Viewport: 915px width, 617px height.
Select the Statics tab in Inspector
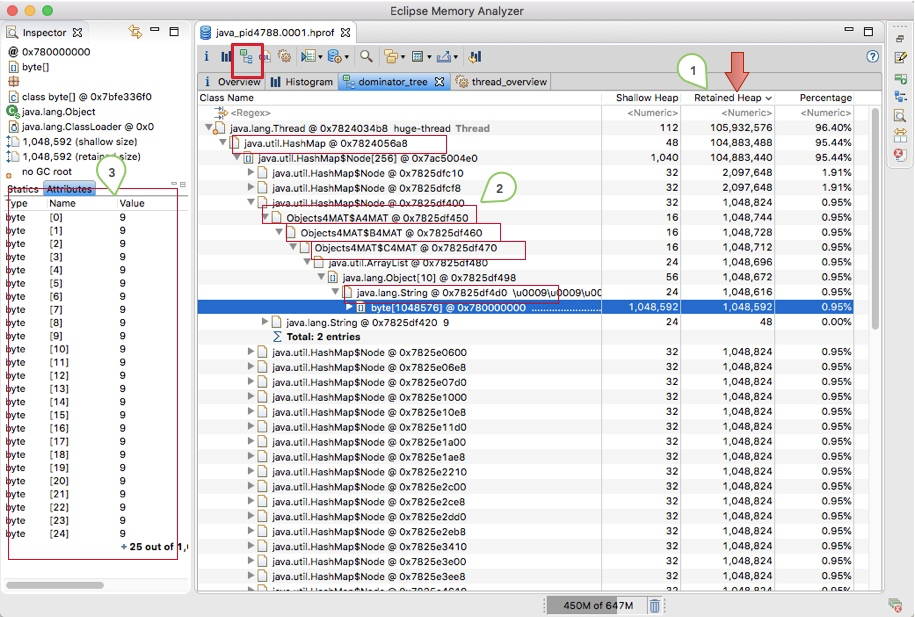tap(23, 189)
